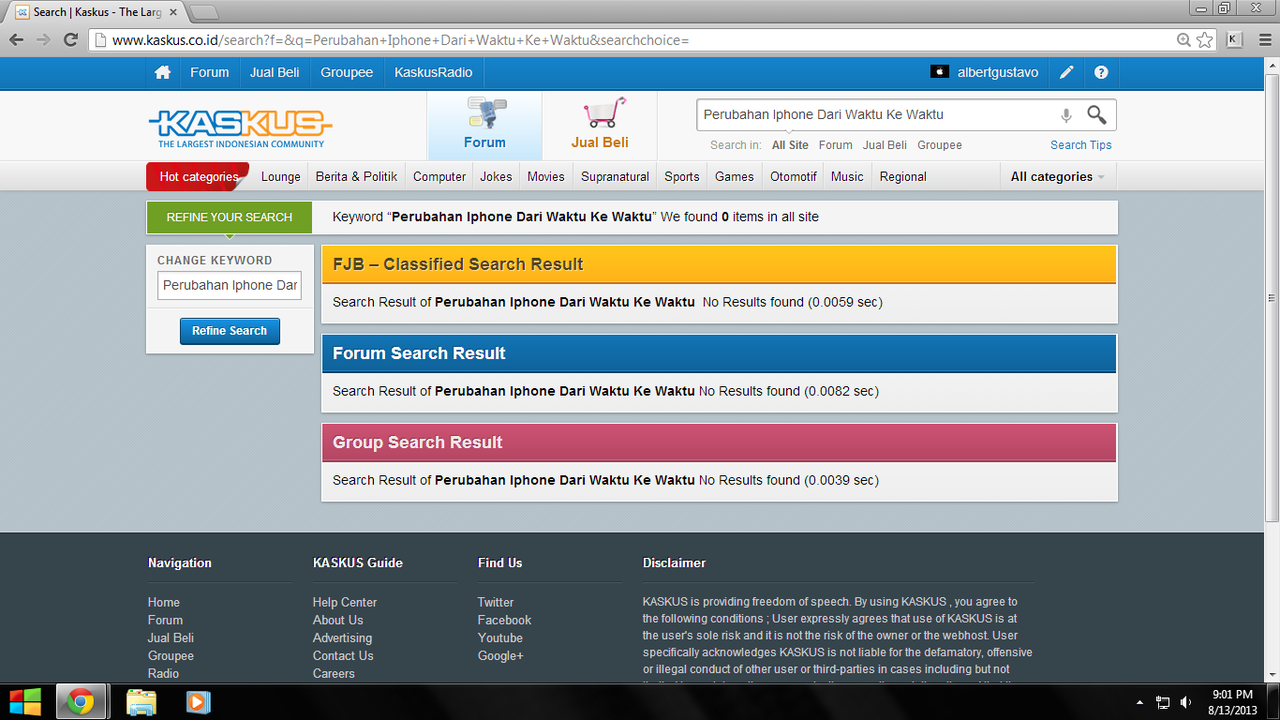Click the Change Keyword input field
This screenshot has height=720, width=1280.
coord(230,285)
